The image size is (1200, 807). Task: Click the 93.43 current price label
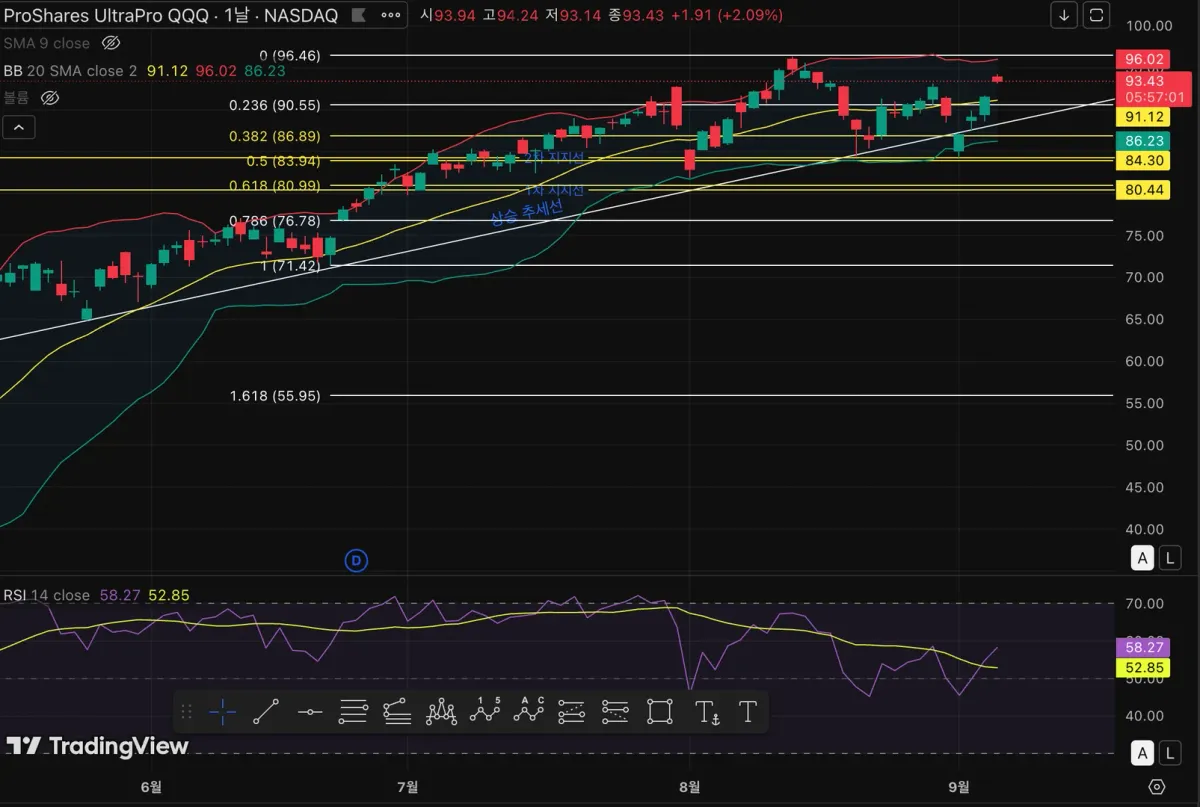[x=1143, y=81]
